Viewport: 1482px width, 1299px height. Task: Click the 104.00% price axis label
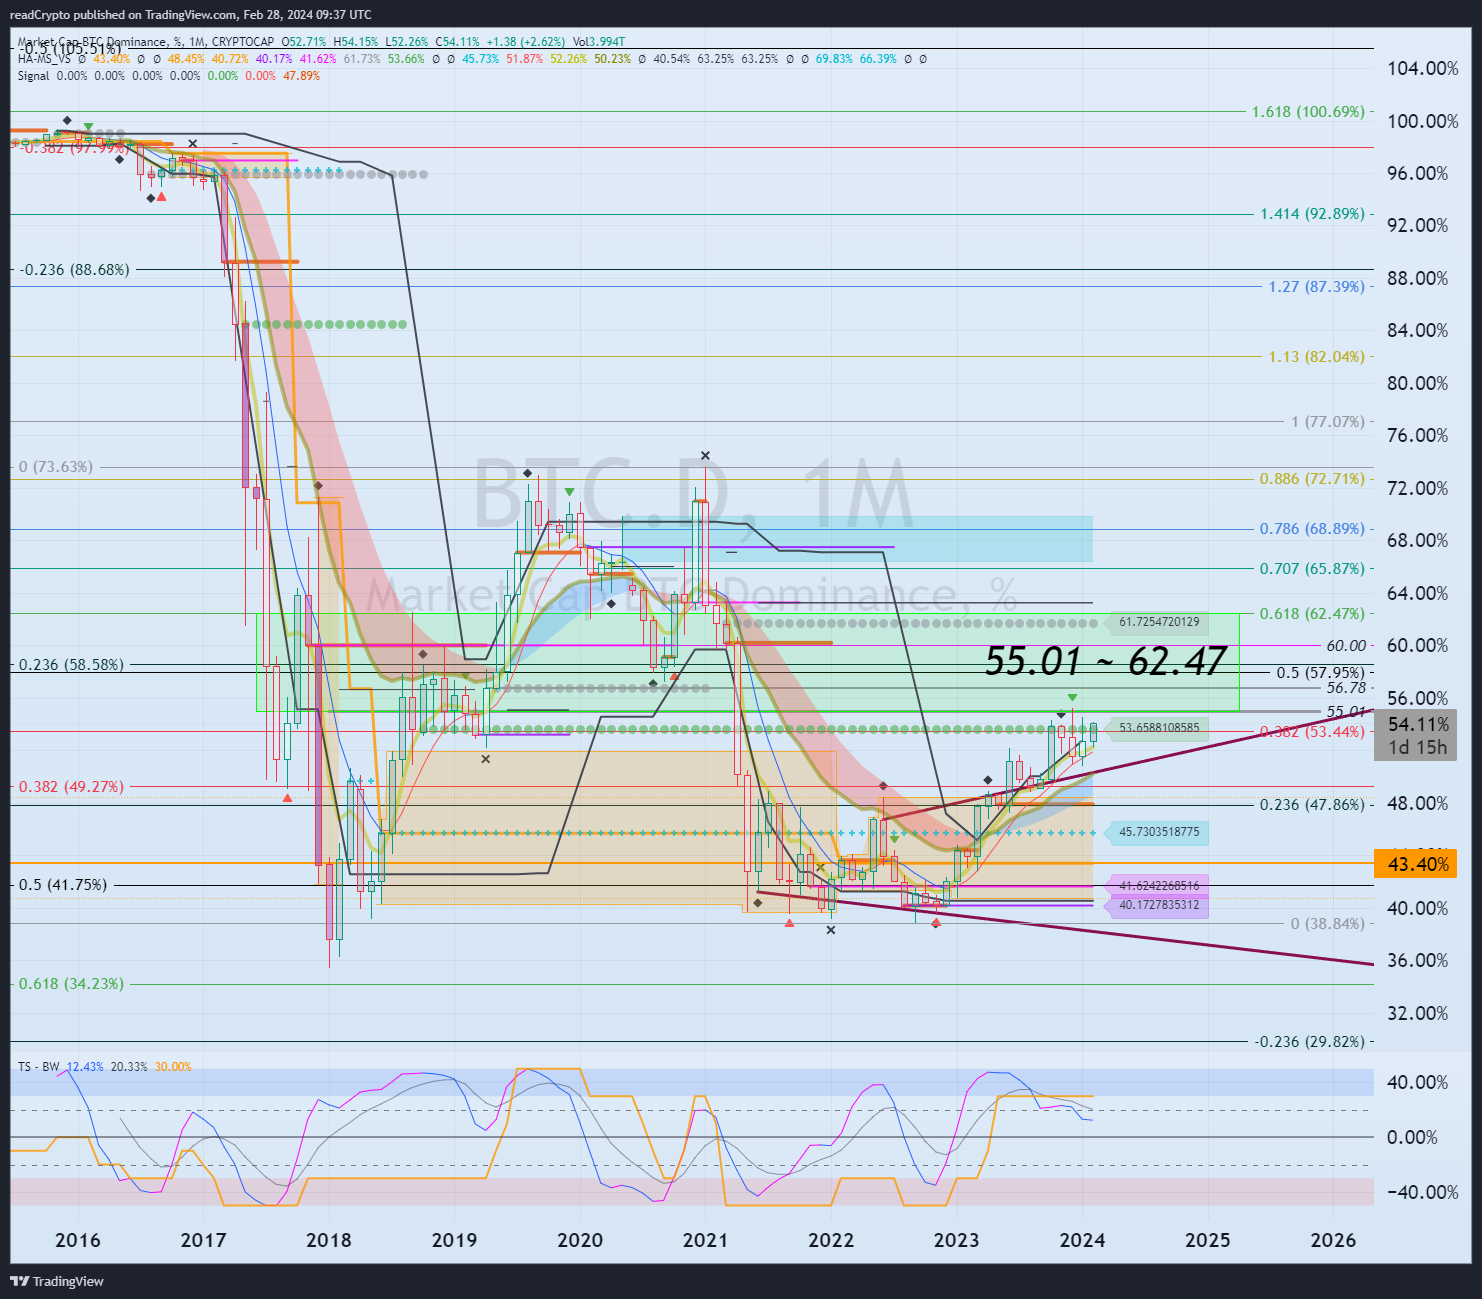click(1423, 68)
